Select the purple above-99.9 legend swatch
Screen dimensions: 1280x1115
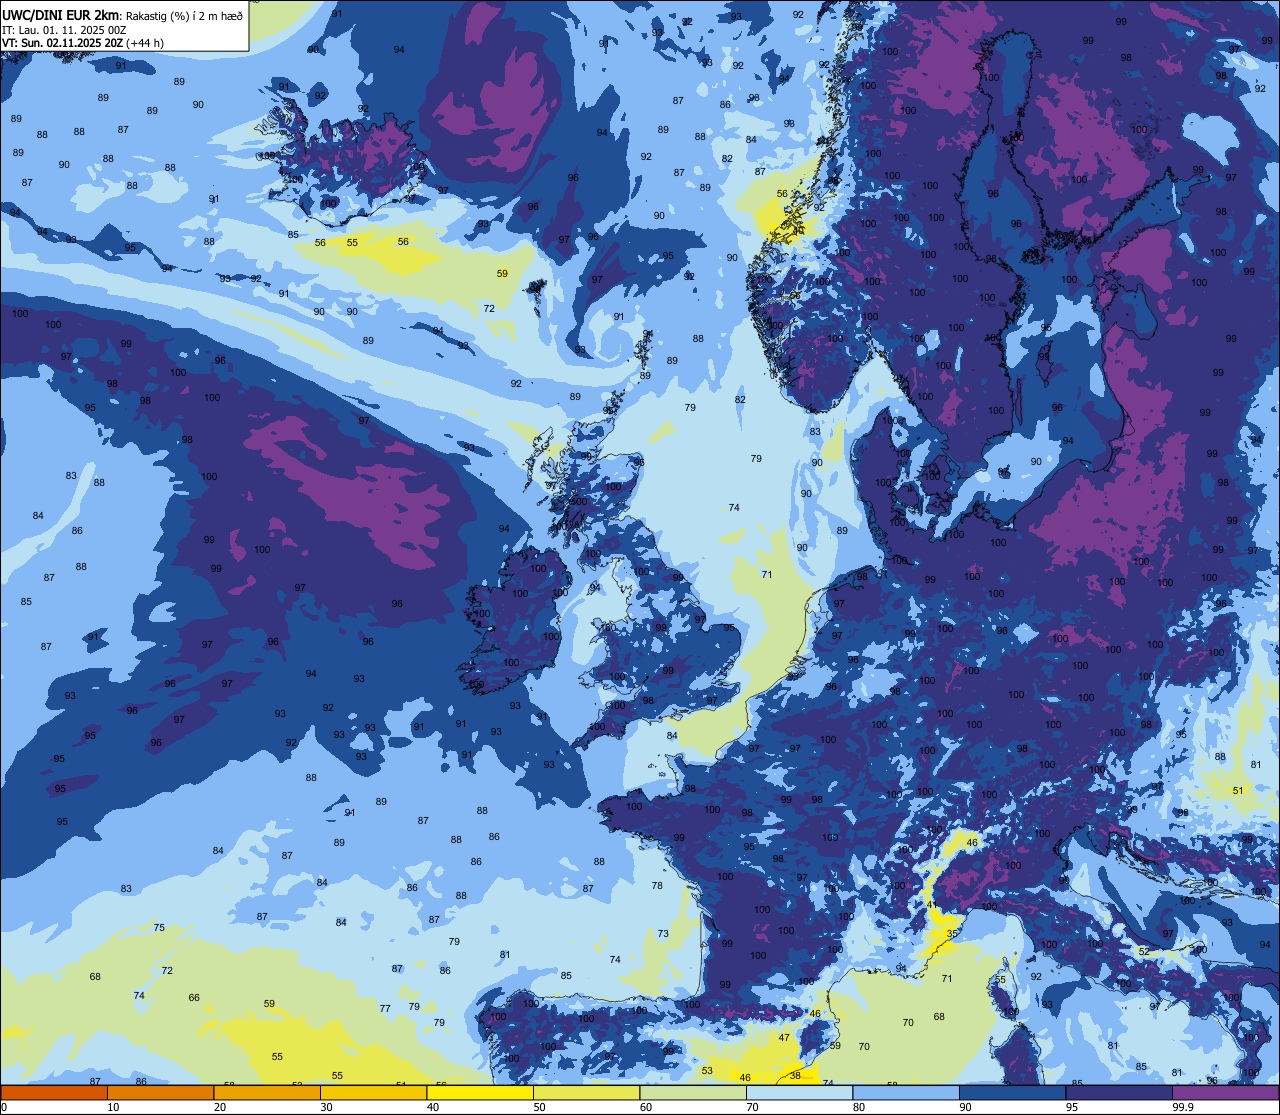pos(1225,1093)
